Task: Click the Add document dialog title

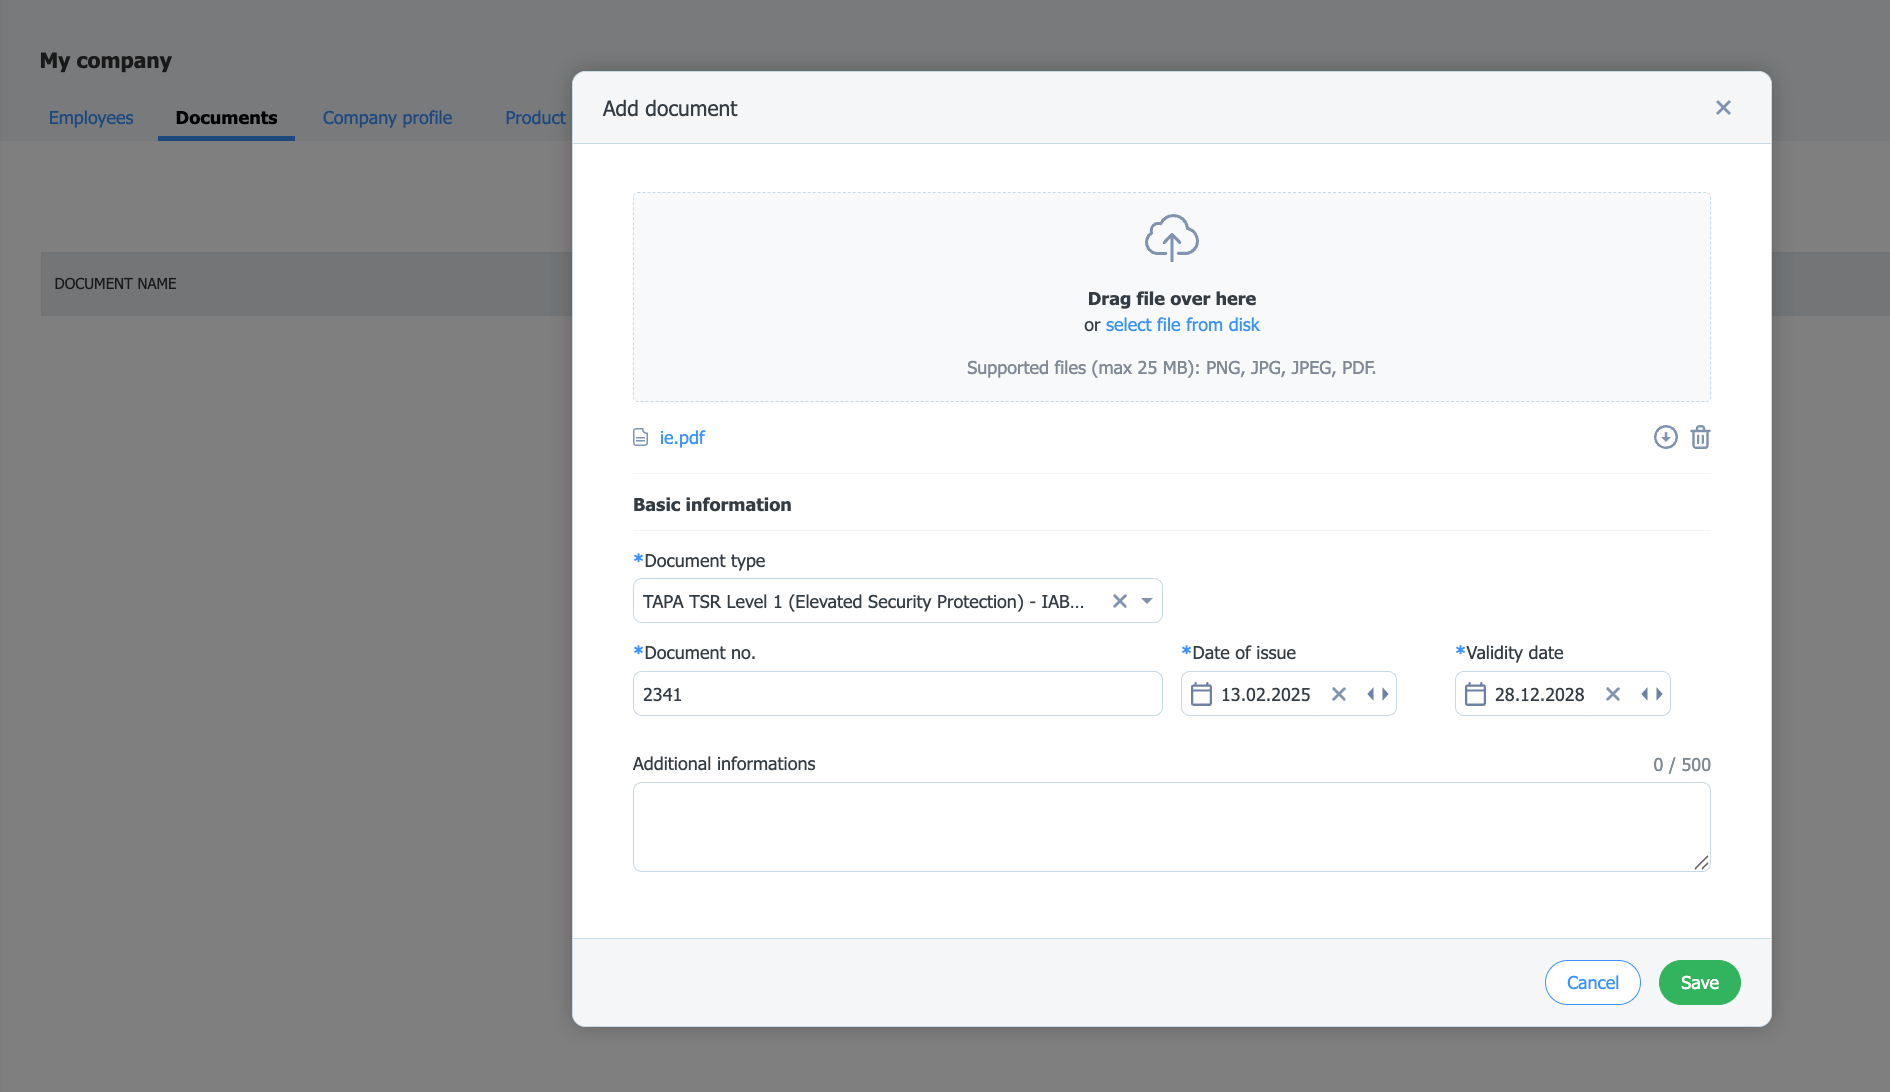Action: point(669,109)
